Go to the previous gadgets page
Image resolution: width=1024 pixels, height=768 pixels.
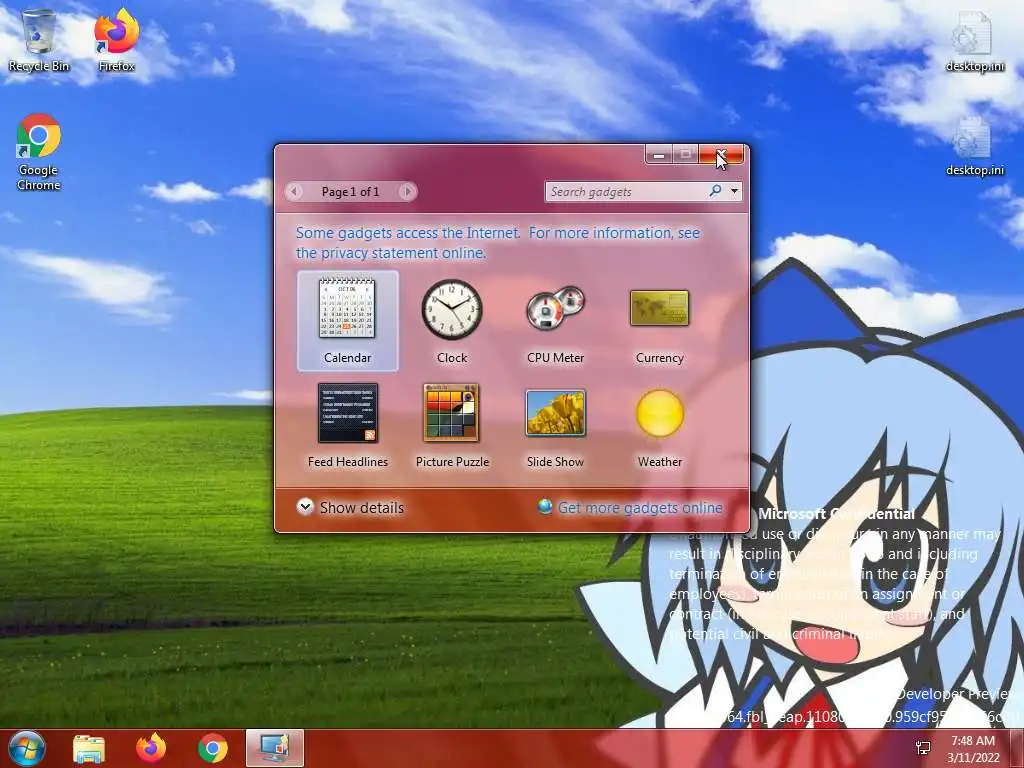click(x=295, y=191)
